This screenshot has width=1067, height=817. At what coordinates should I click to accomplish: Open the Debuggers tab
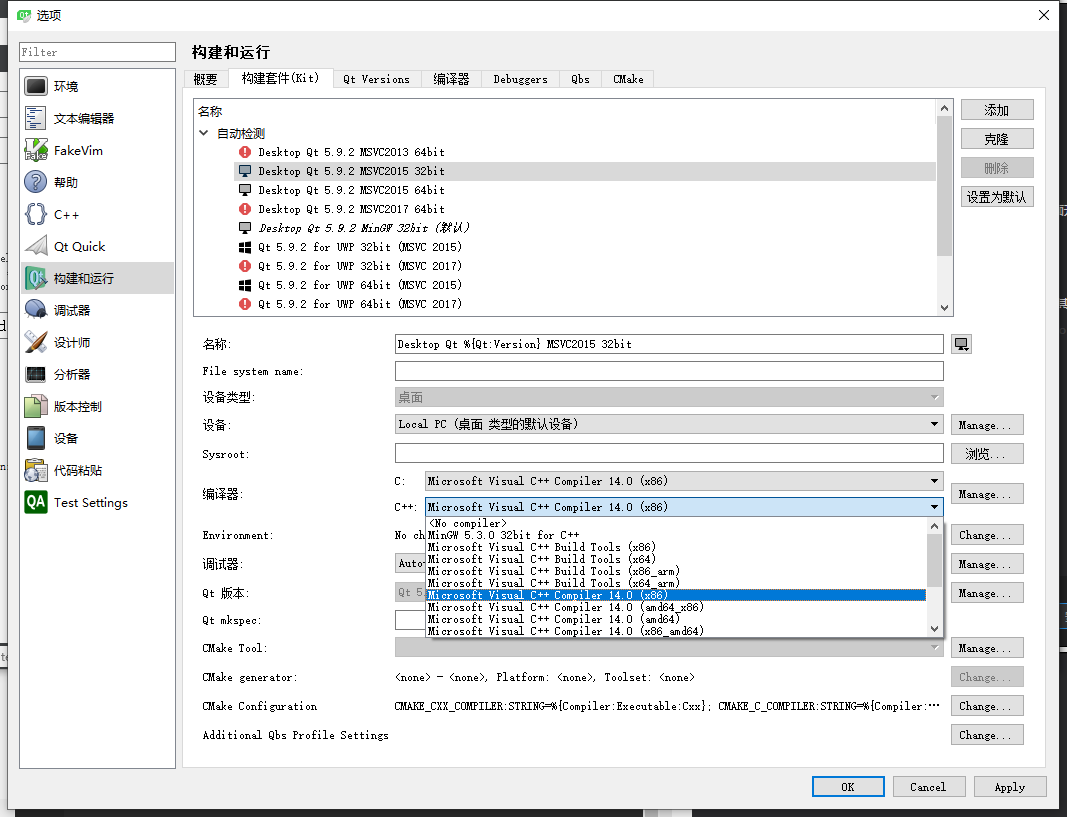519,78
